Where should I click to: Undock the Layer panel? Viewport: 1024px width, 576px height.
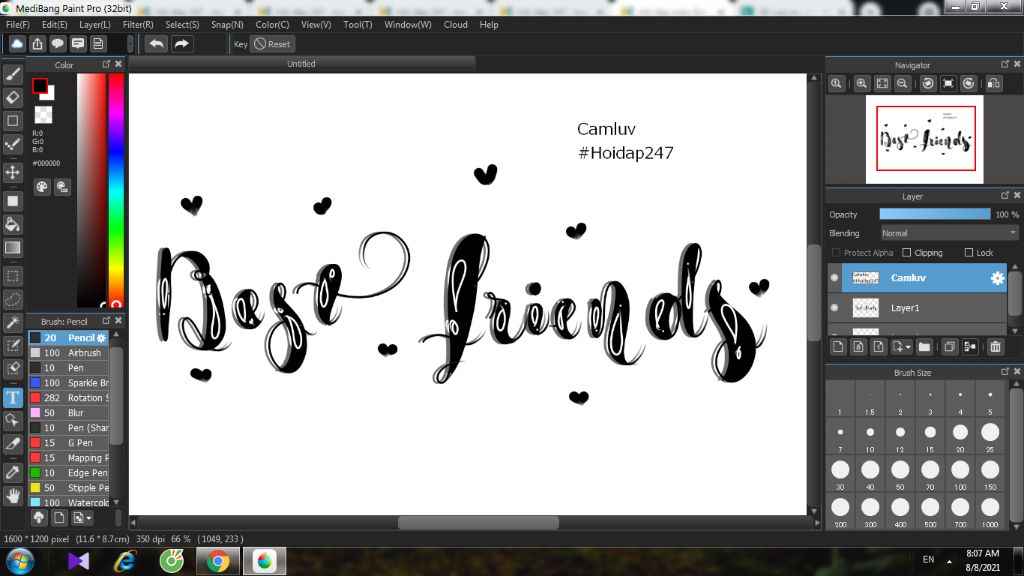click(x=1005, y=195)
